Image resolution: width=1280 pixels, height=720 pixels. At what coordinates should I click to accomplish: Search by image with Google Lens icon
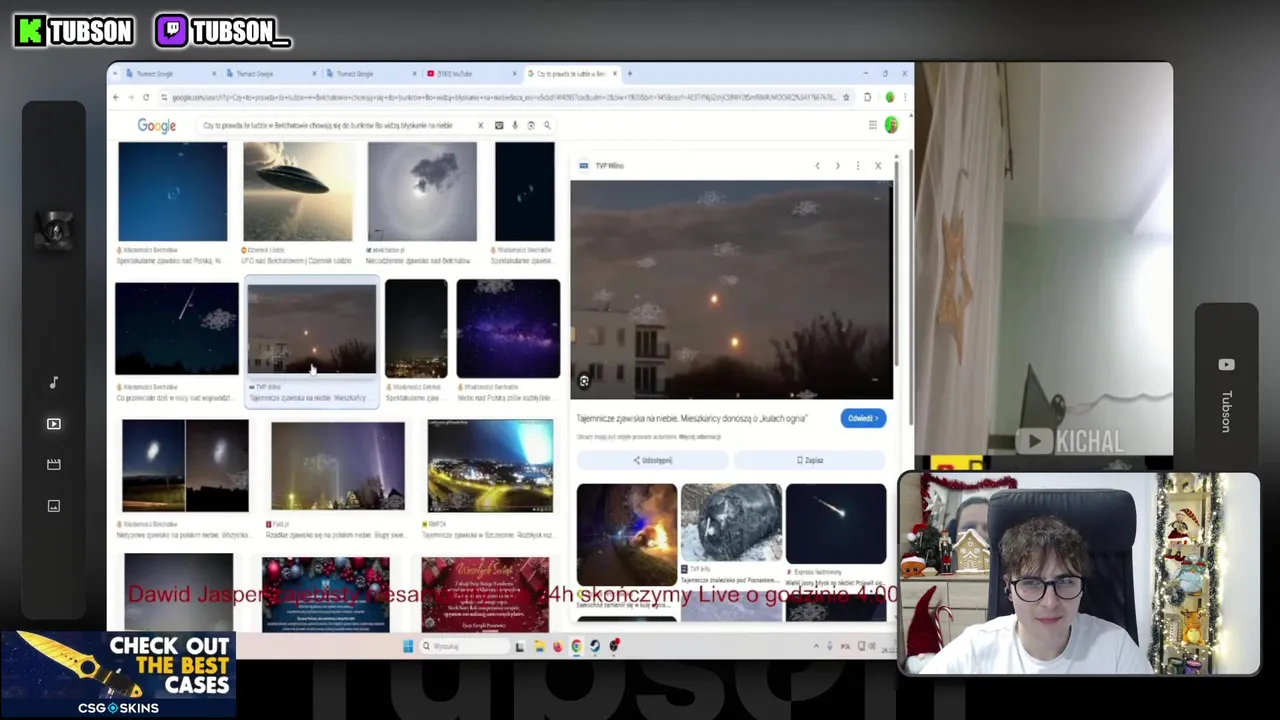pyautogui.click(x=531, y=125)
